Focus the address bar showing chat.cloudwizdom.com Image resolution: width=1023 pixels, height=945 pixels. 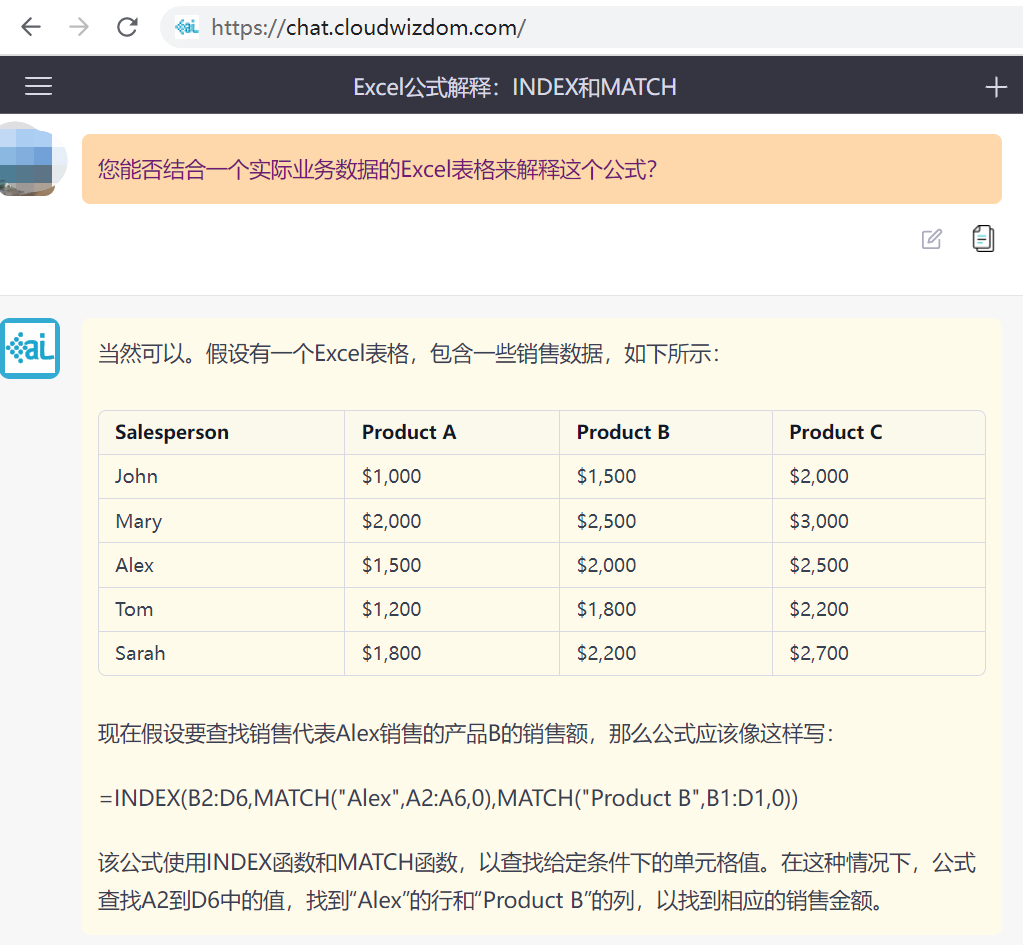click(x=591, y=27)
